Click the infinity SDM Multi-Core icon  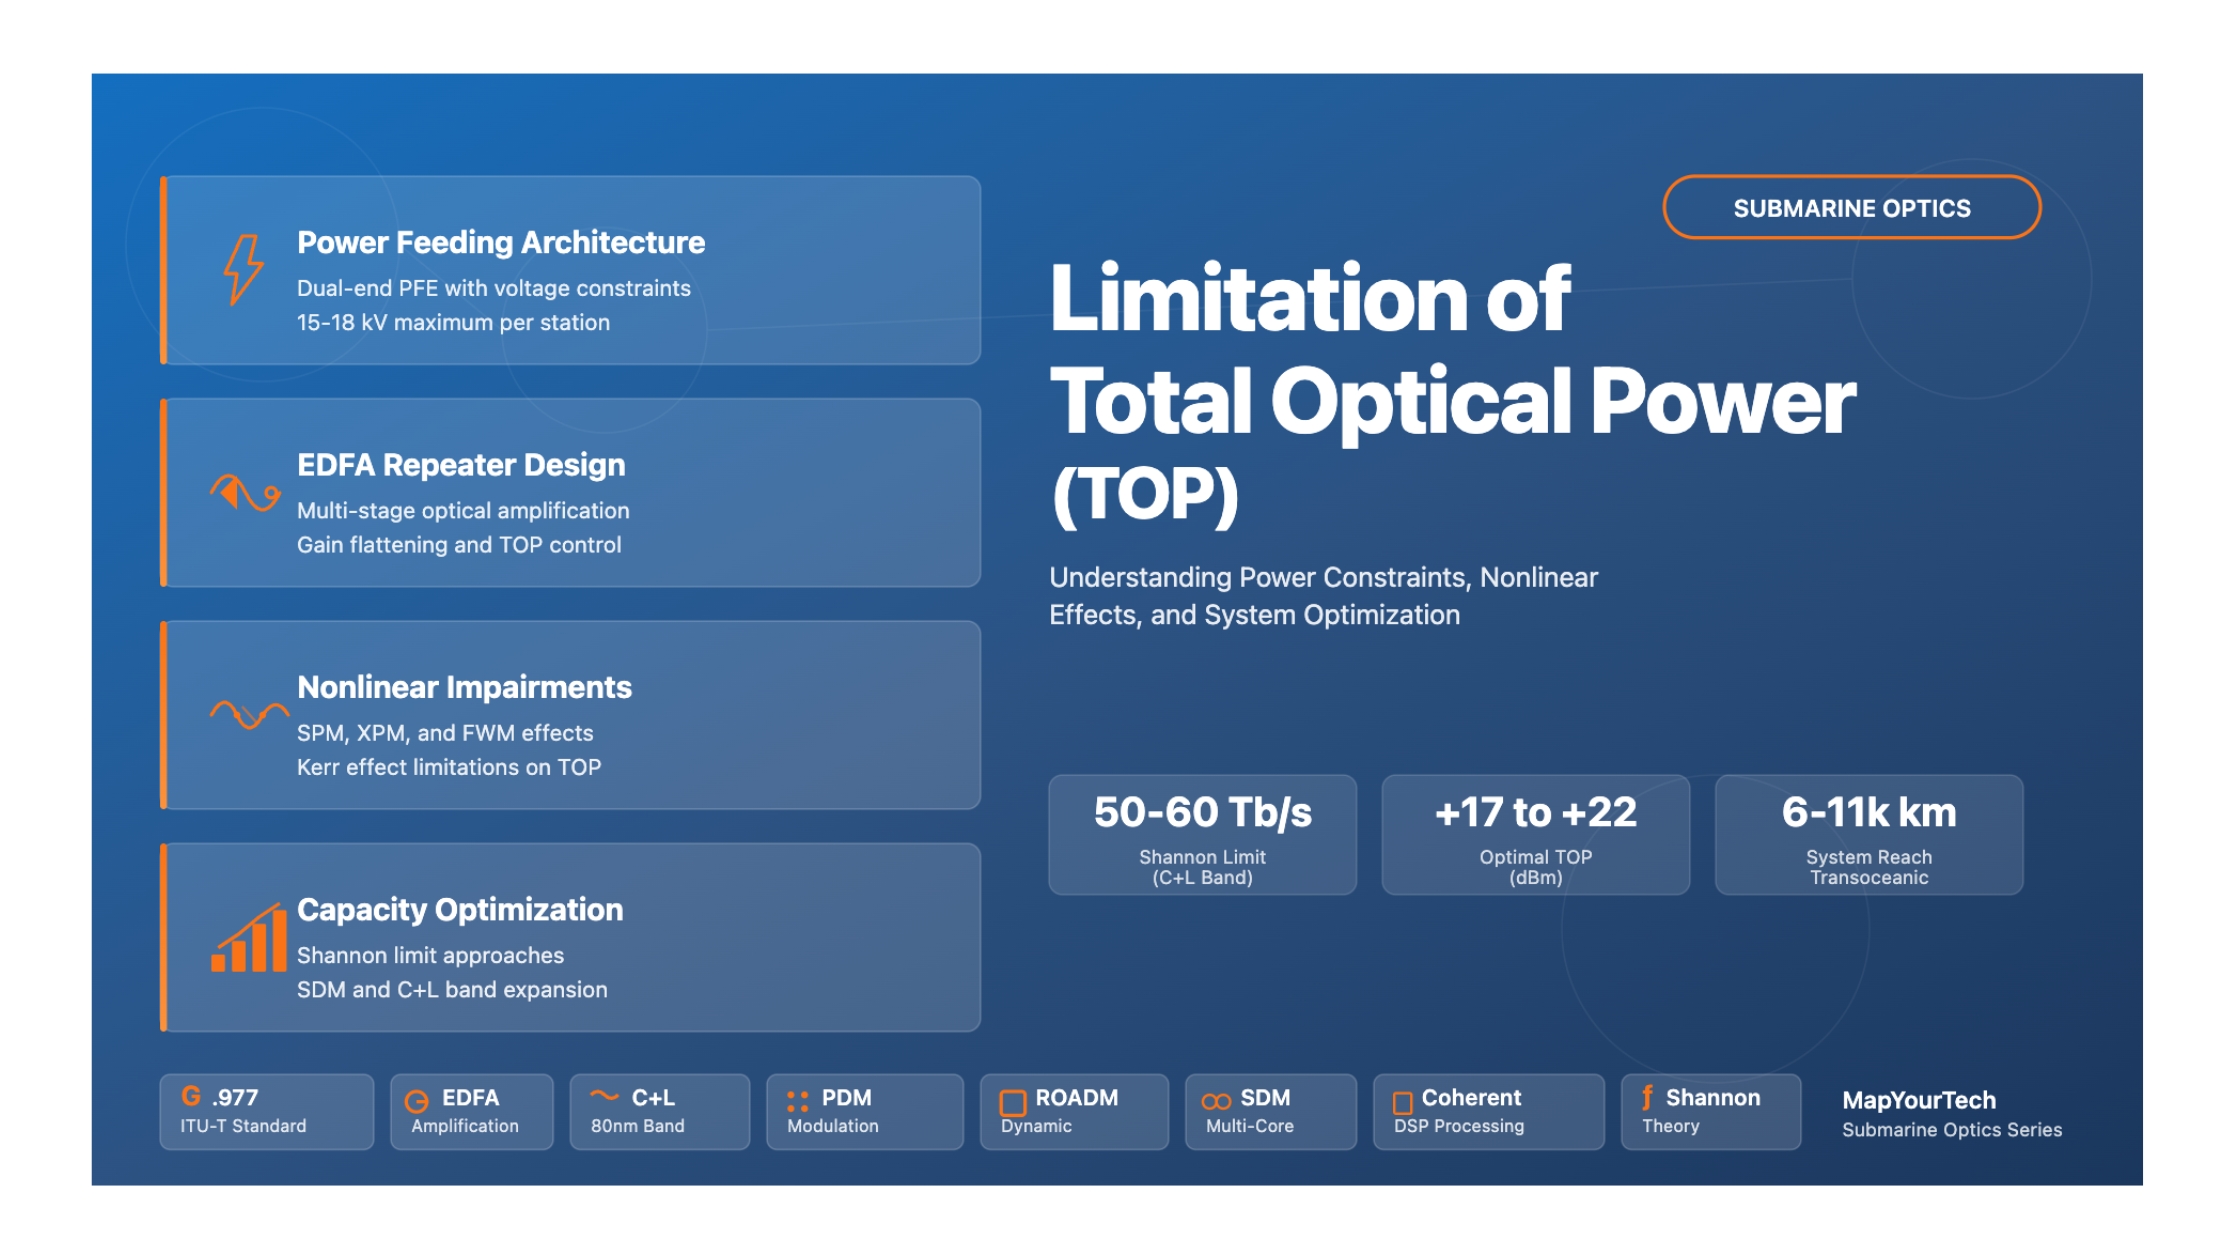tap(1216, 1101)
